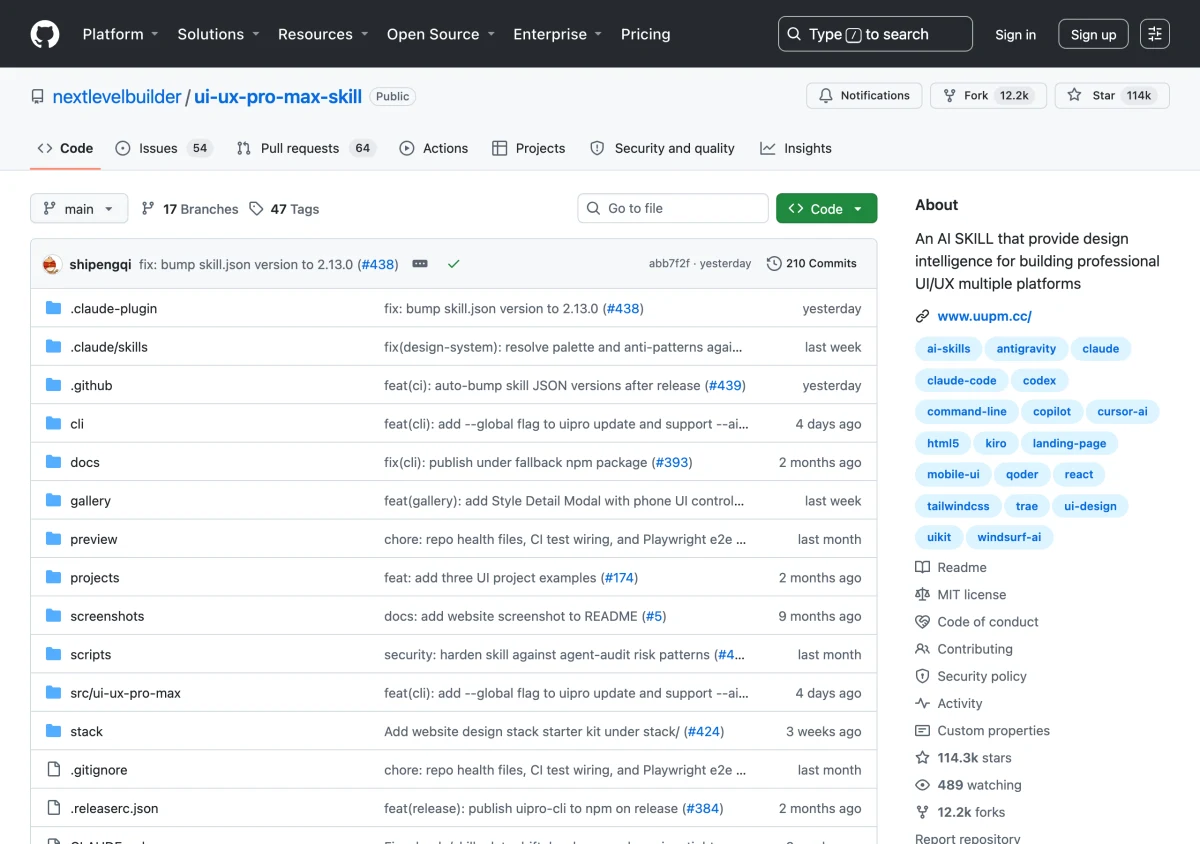Click the Go to file field

click(673, 208)
